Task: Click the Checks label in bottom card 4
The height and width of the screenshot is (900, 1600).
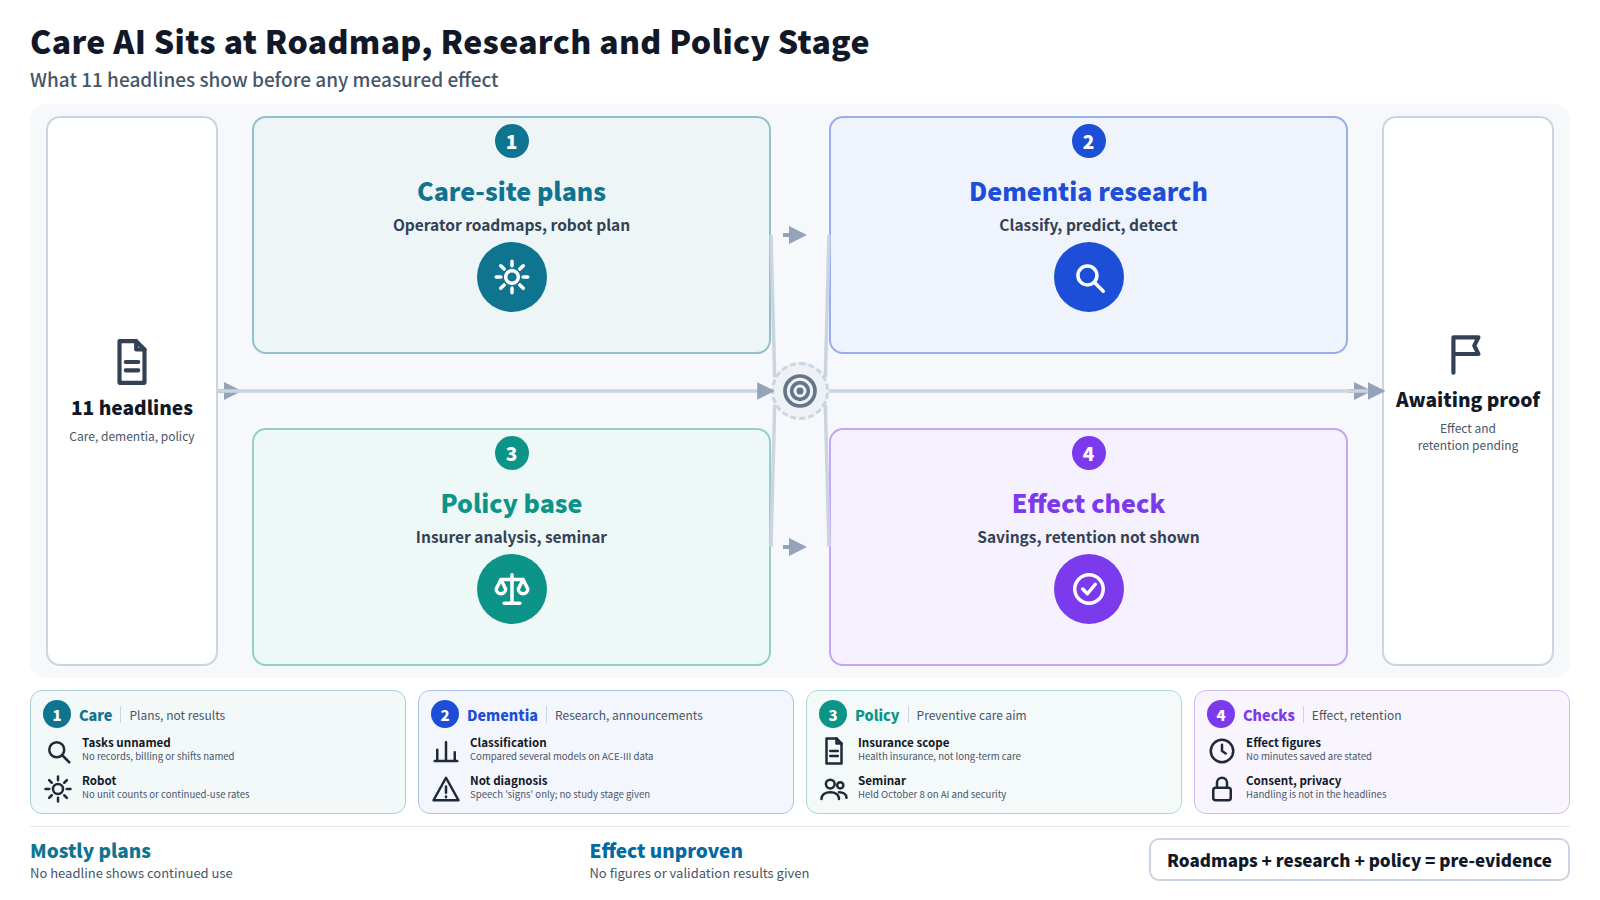Action: [1269, 715]
